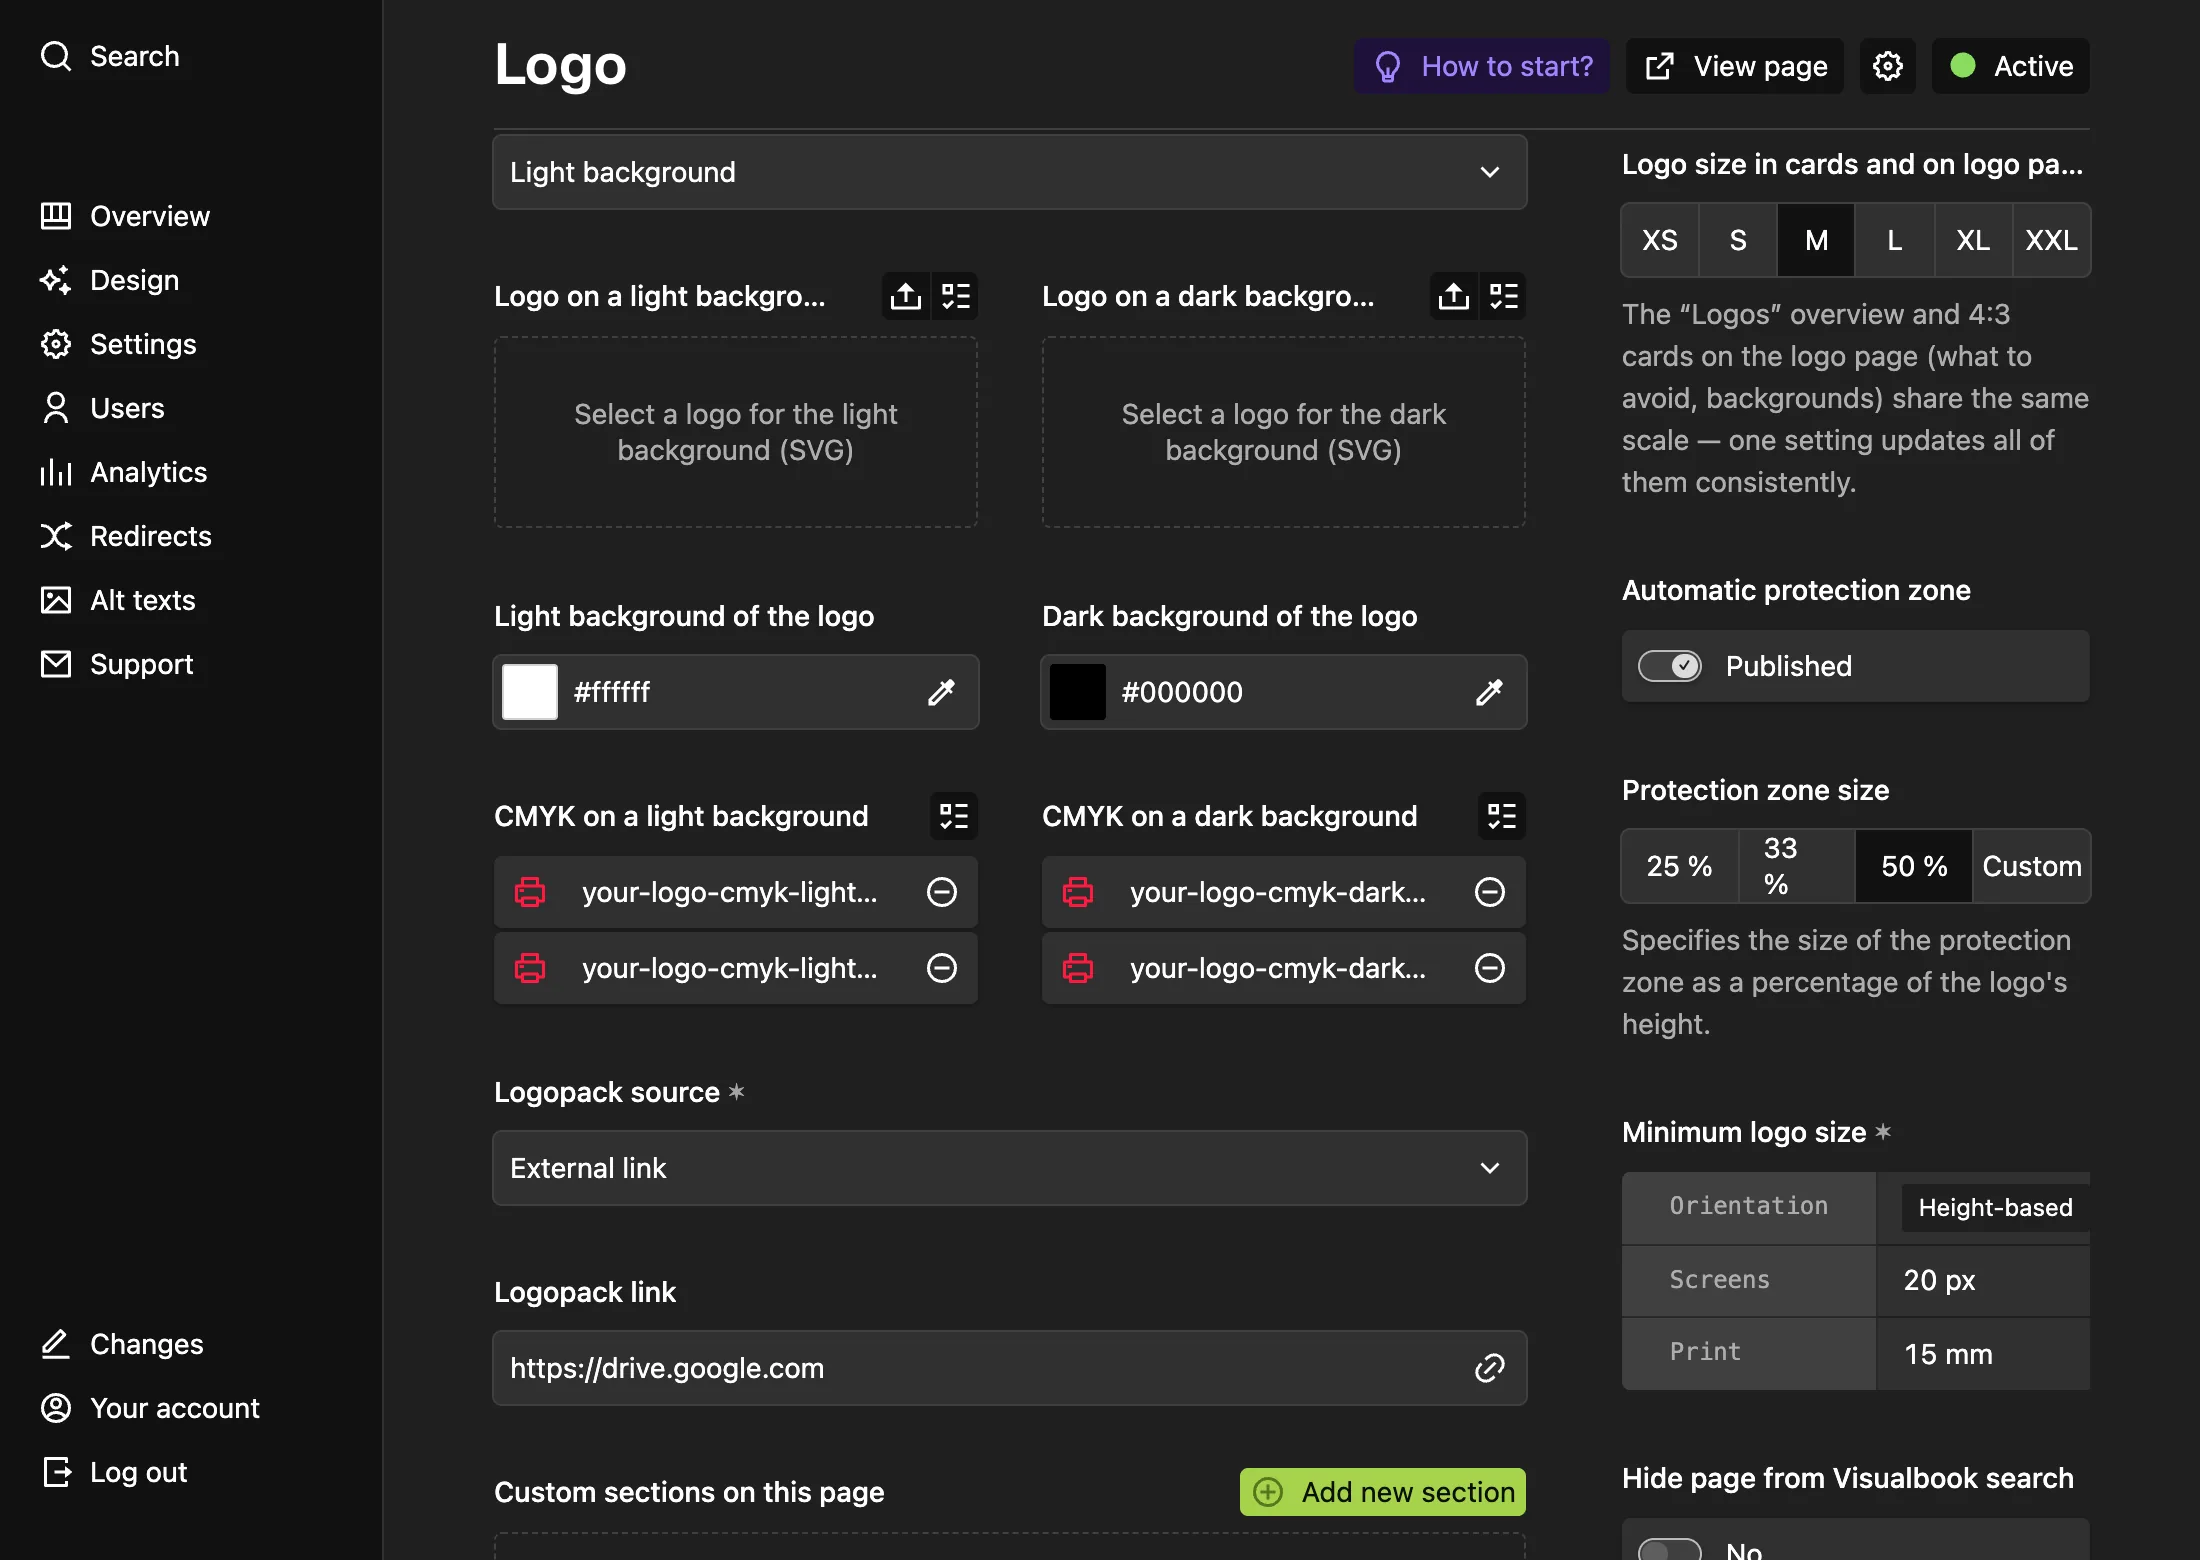Toggle the Automatic protection zone Published switch

tap(1669, 666)
